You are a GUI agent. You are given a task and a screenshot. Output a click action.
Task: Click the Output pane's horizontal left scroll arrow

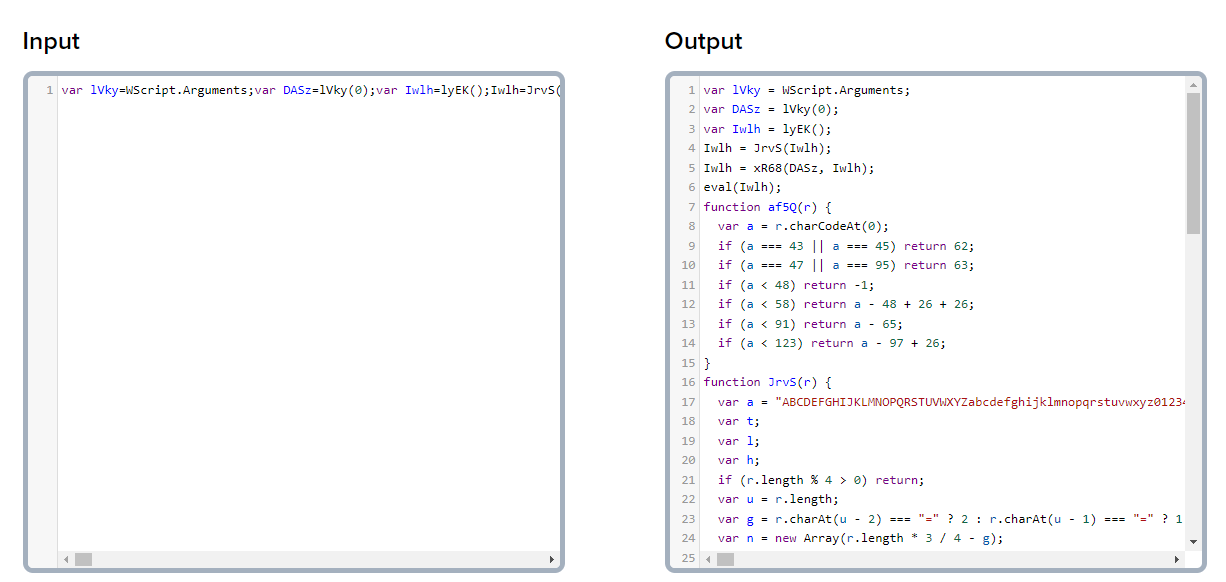[x=709, y=559]
